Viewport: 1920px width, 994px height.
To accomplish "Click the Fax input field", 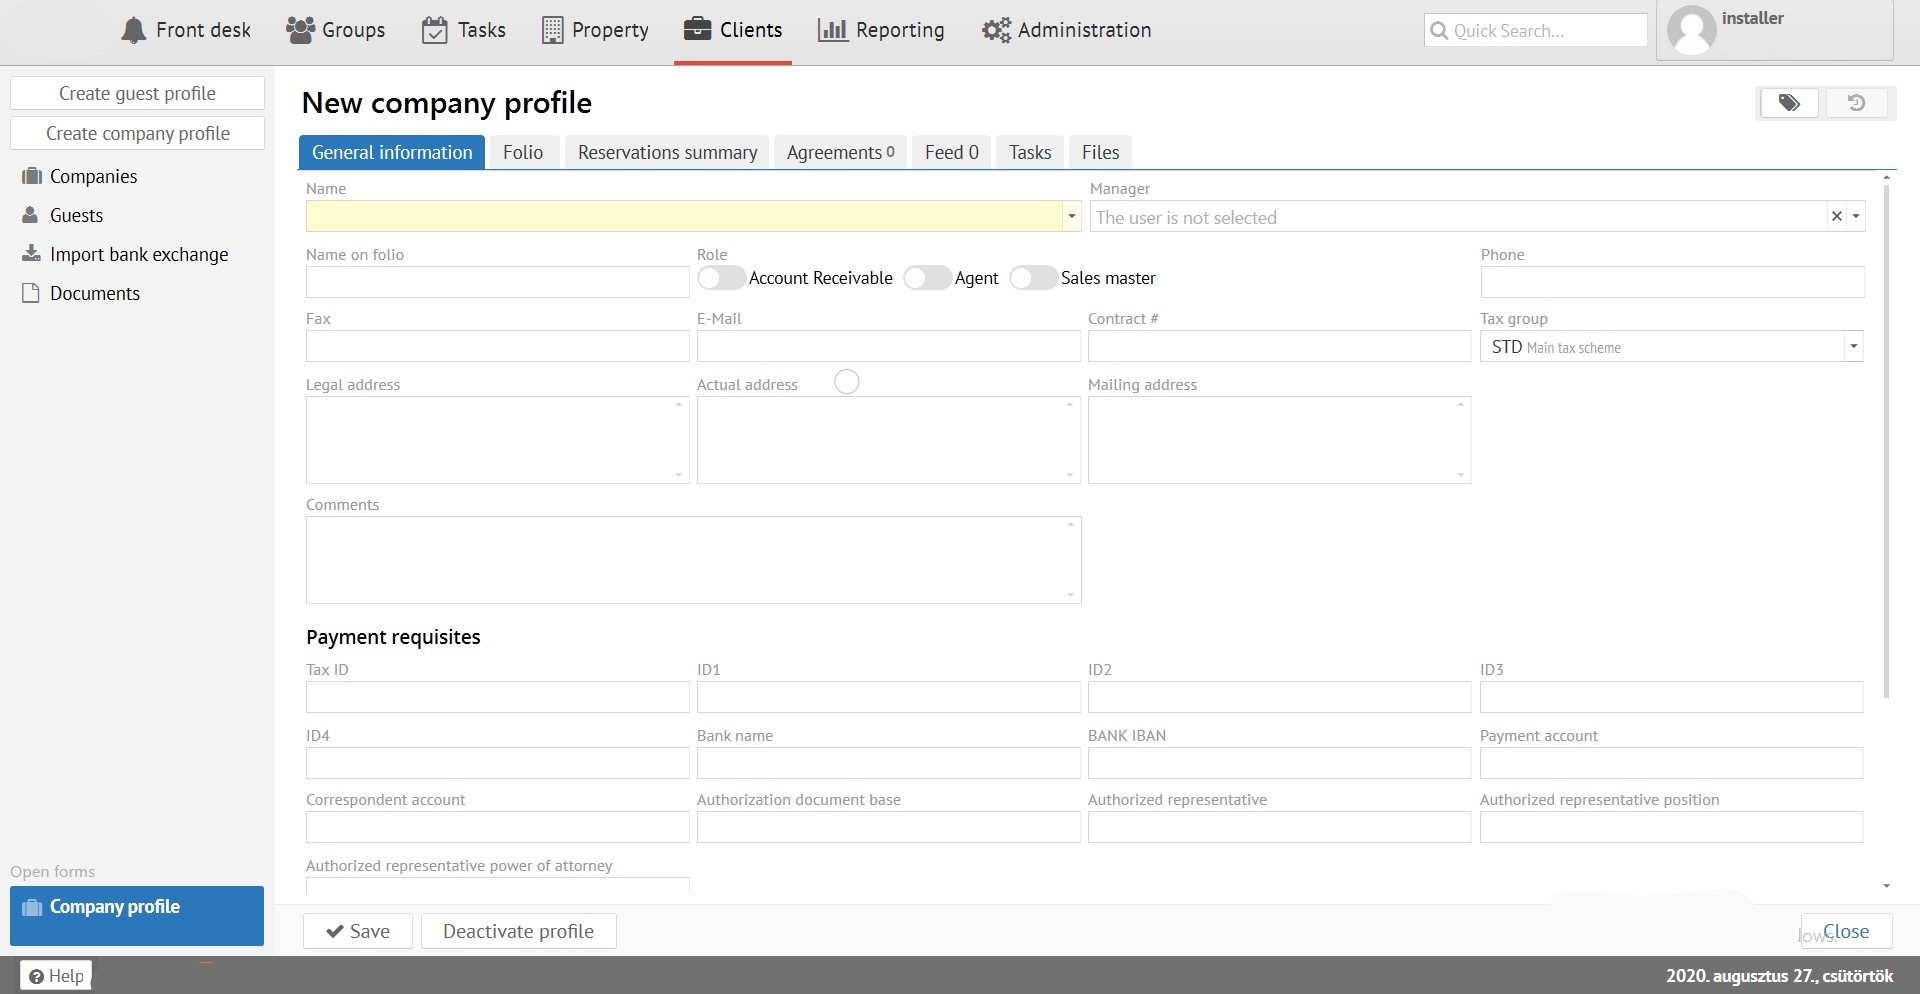I will [x=497, y=346].
